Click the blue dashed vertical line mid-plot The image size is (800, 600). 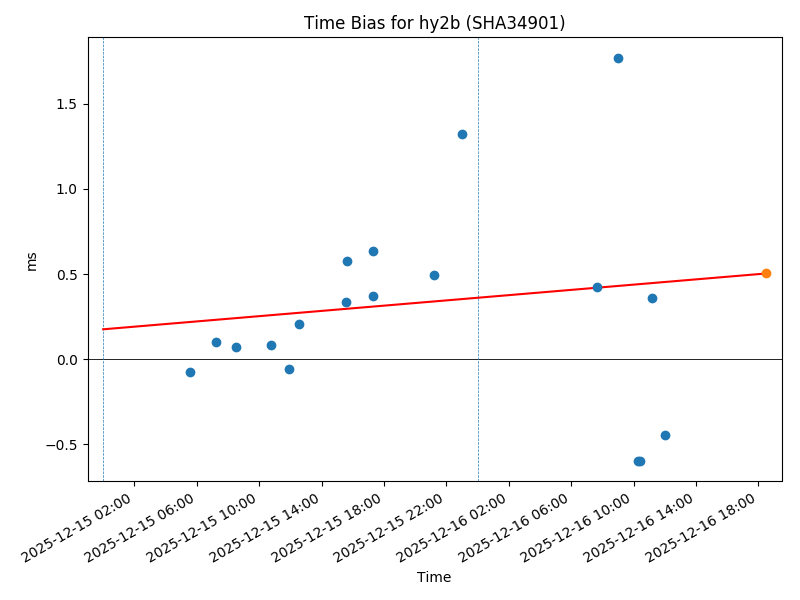coord(478,200)
